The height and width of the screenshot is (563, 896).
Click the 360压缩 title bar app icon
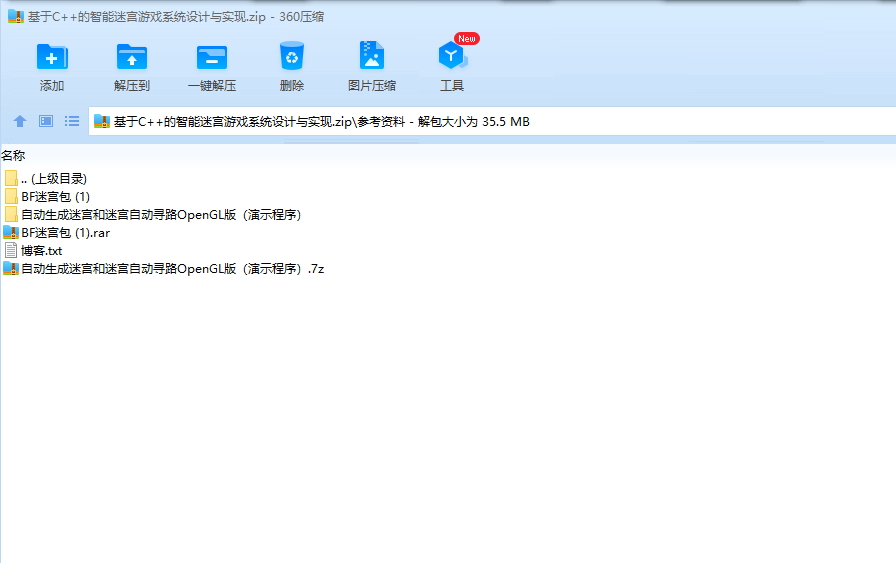click(16, 17)
